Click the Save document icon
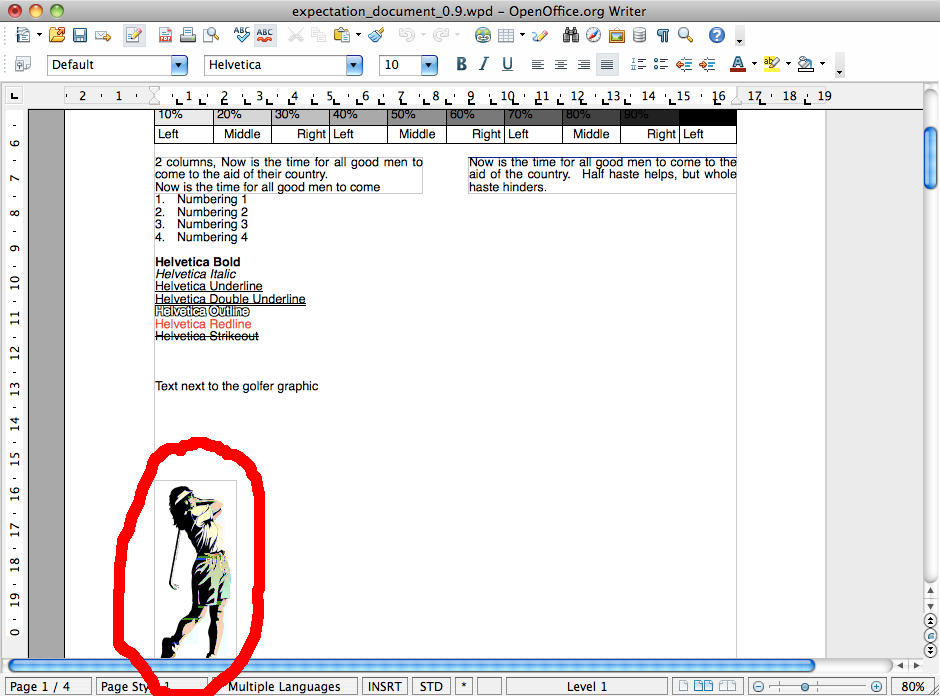The height and width of the screenshot is (696, 940). pyautogui.click(x=79, y=36)
